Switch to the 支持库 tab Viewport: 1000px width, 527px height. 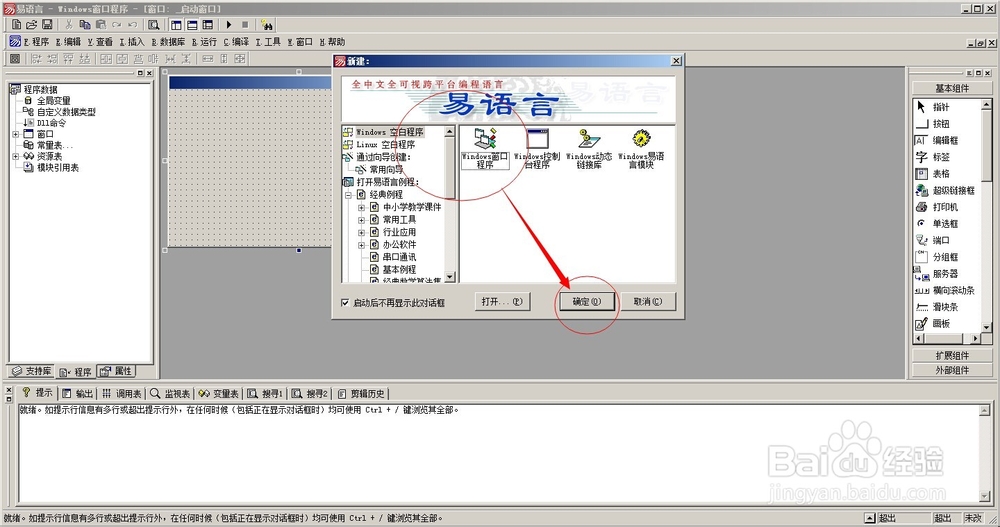tap(32, 371)
